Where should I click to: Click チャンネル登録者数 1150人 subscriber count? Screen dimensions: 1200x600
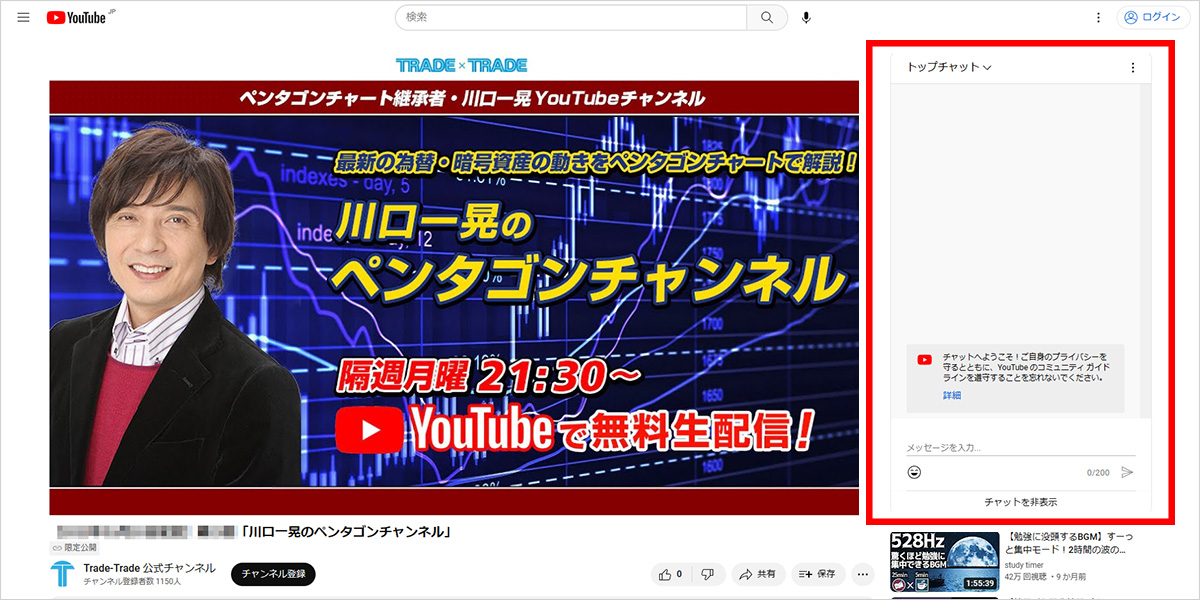click(131, 581)
